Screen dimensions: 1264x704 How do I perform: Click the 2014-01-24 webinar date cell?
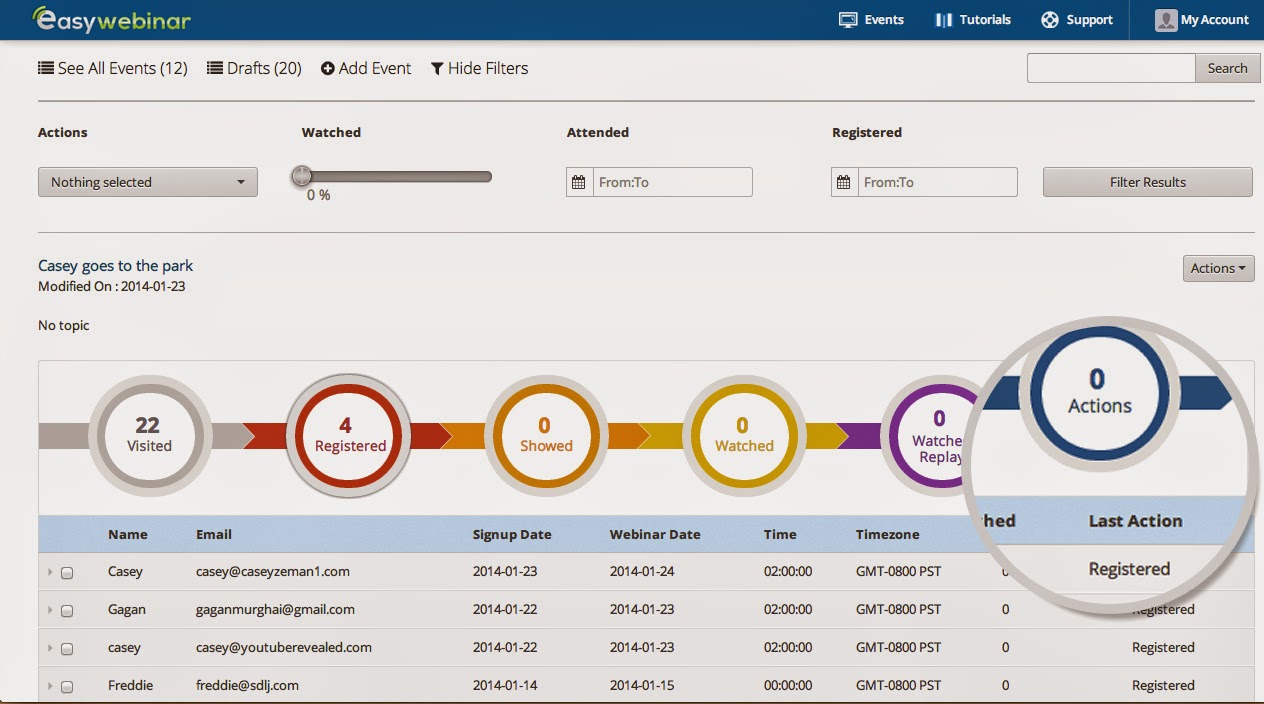(x=642, y=571)
